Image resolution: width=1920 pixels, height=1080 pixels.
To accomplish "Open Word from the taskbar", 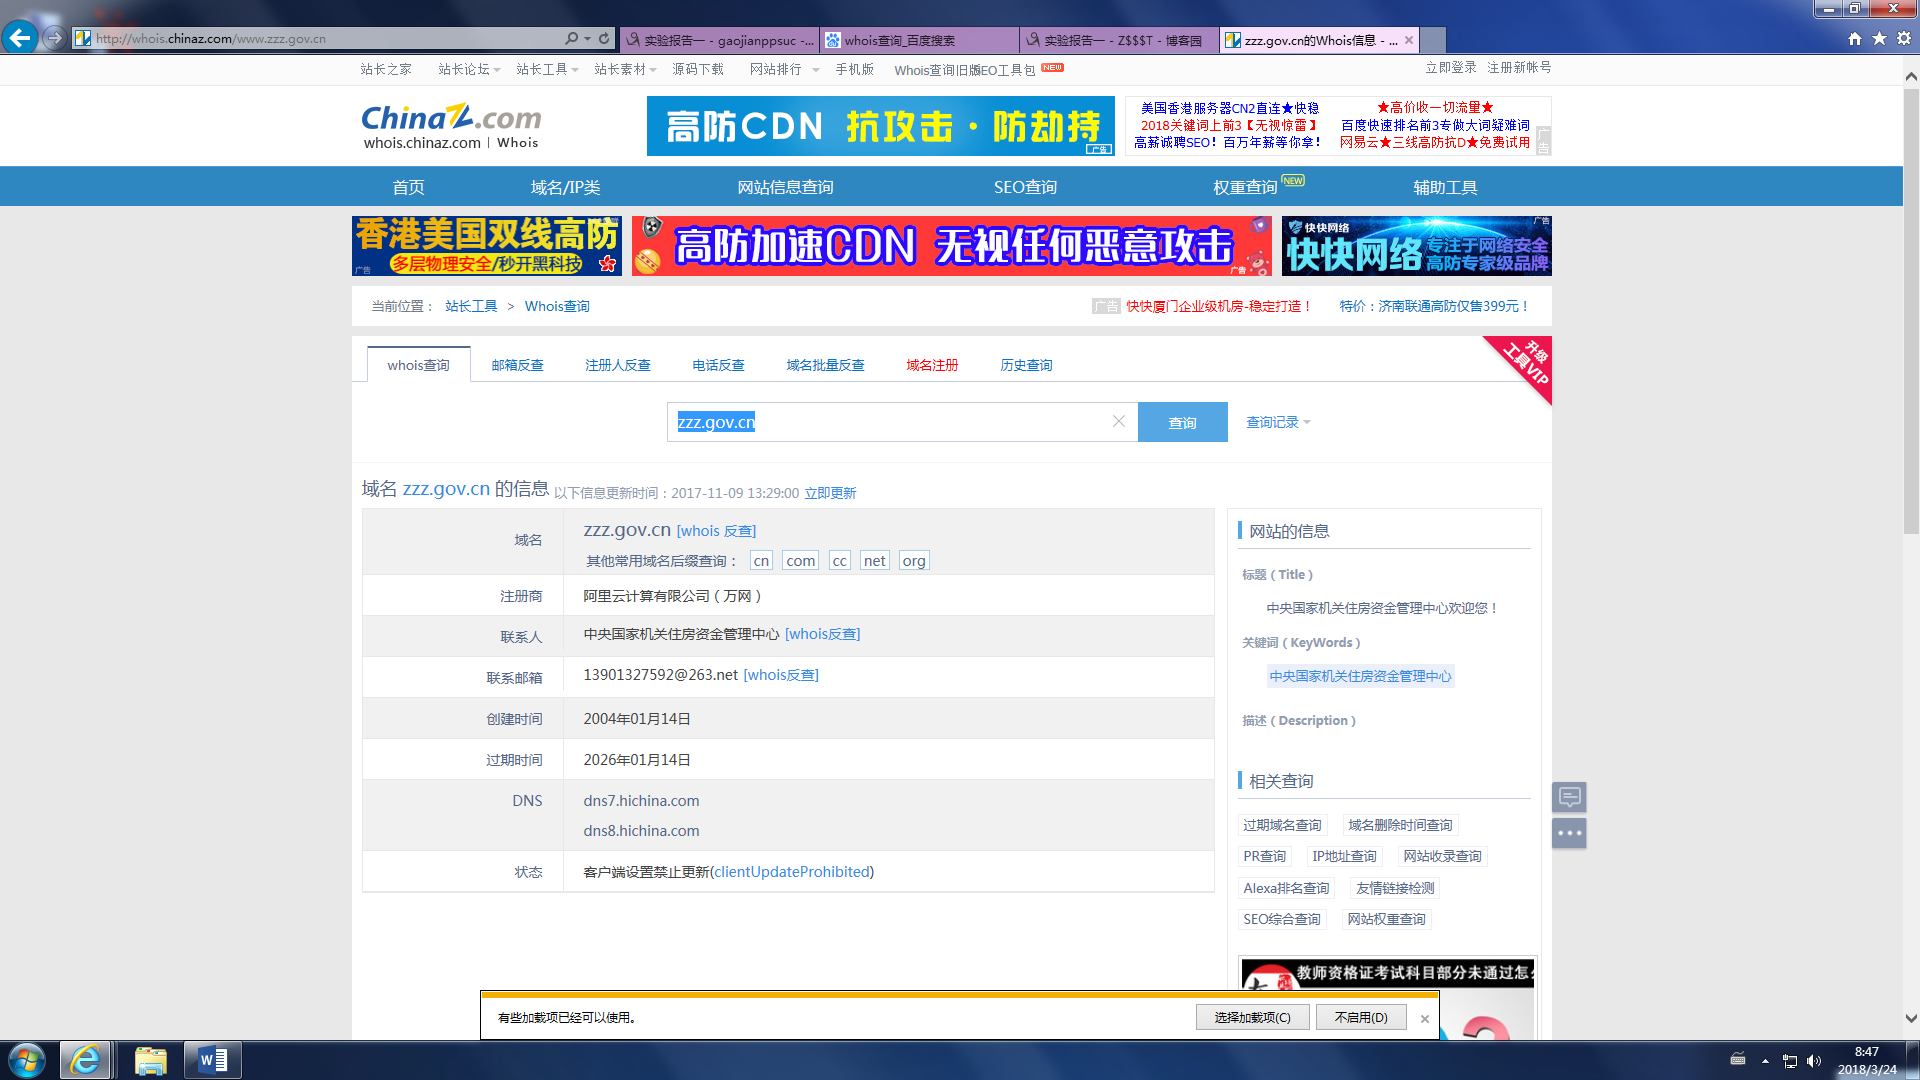I will [x=213, y=1060].
